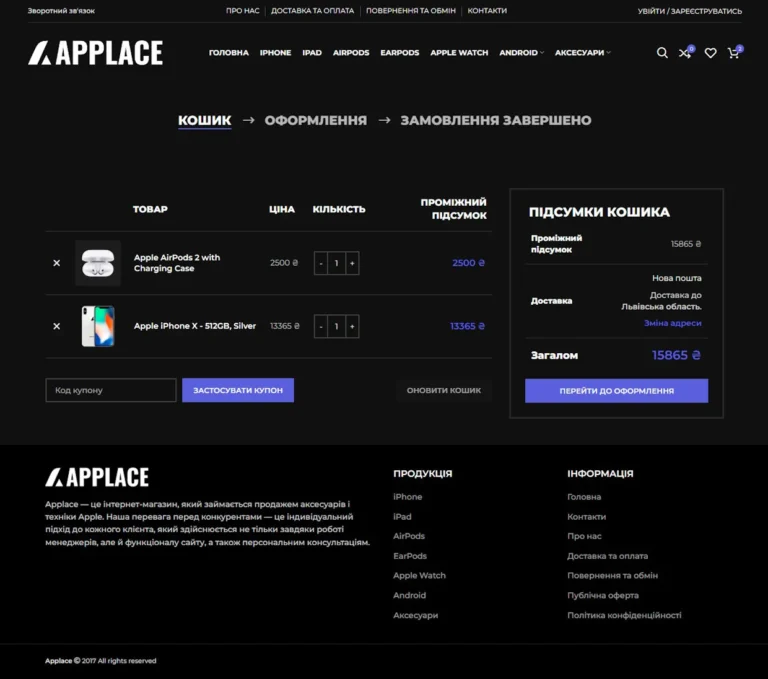Image resolution: width=768 pixels, height=679 pixels.
Task: Open the wishlist heart icon
Action: (x=710, y=52)
